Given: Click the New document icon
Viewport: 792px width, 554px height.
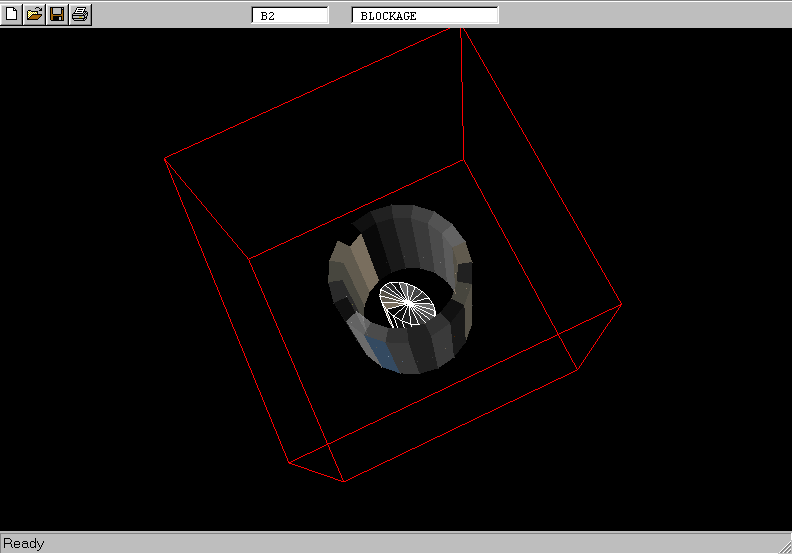Looking at the screenshot, I should point(11,14).
